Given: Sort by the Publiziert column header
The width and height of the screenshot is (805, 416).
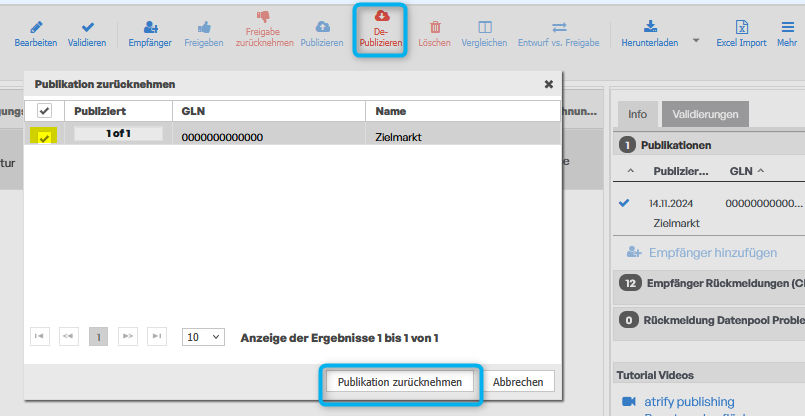Looking at the screenshot, I should [100, 111].
